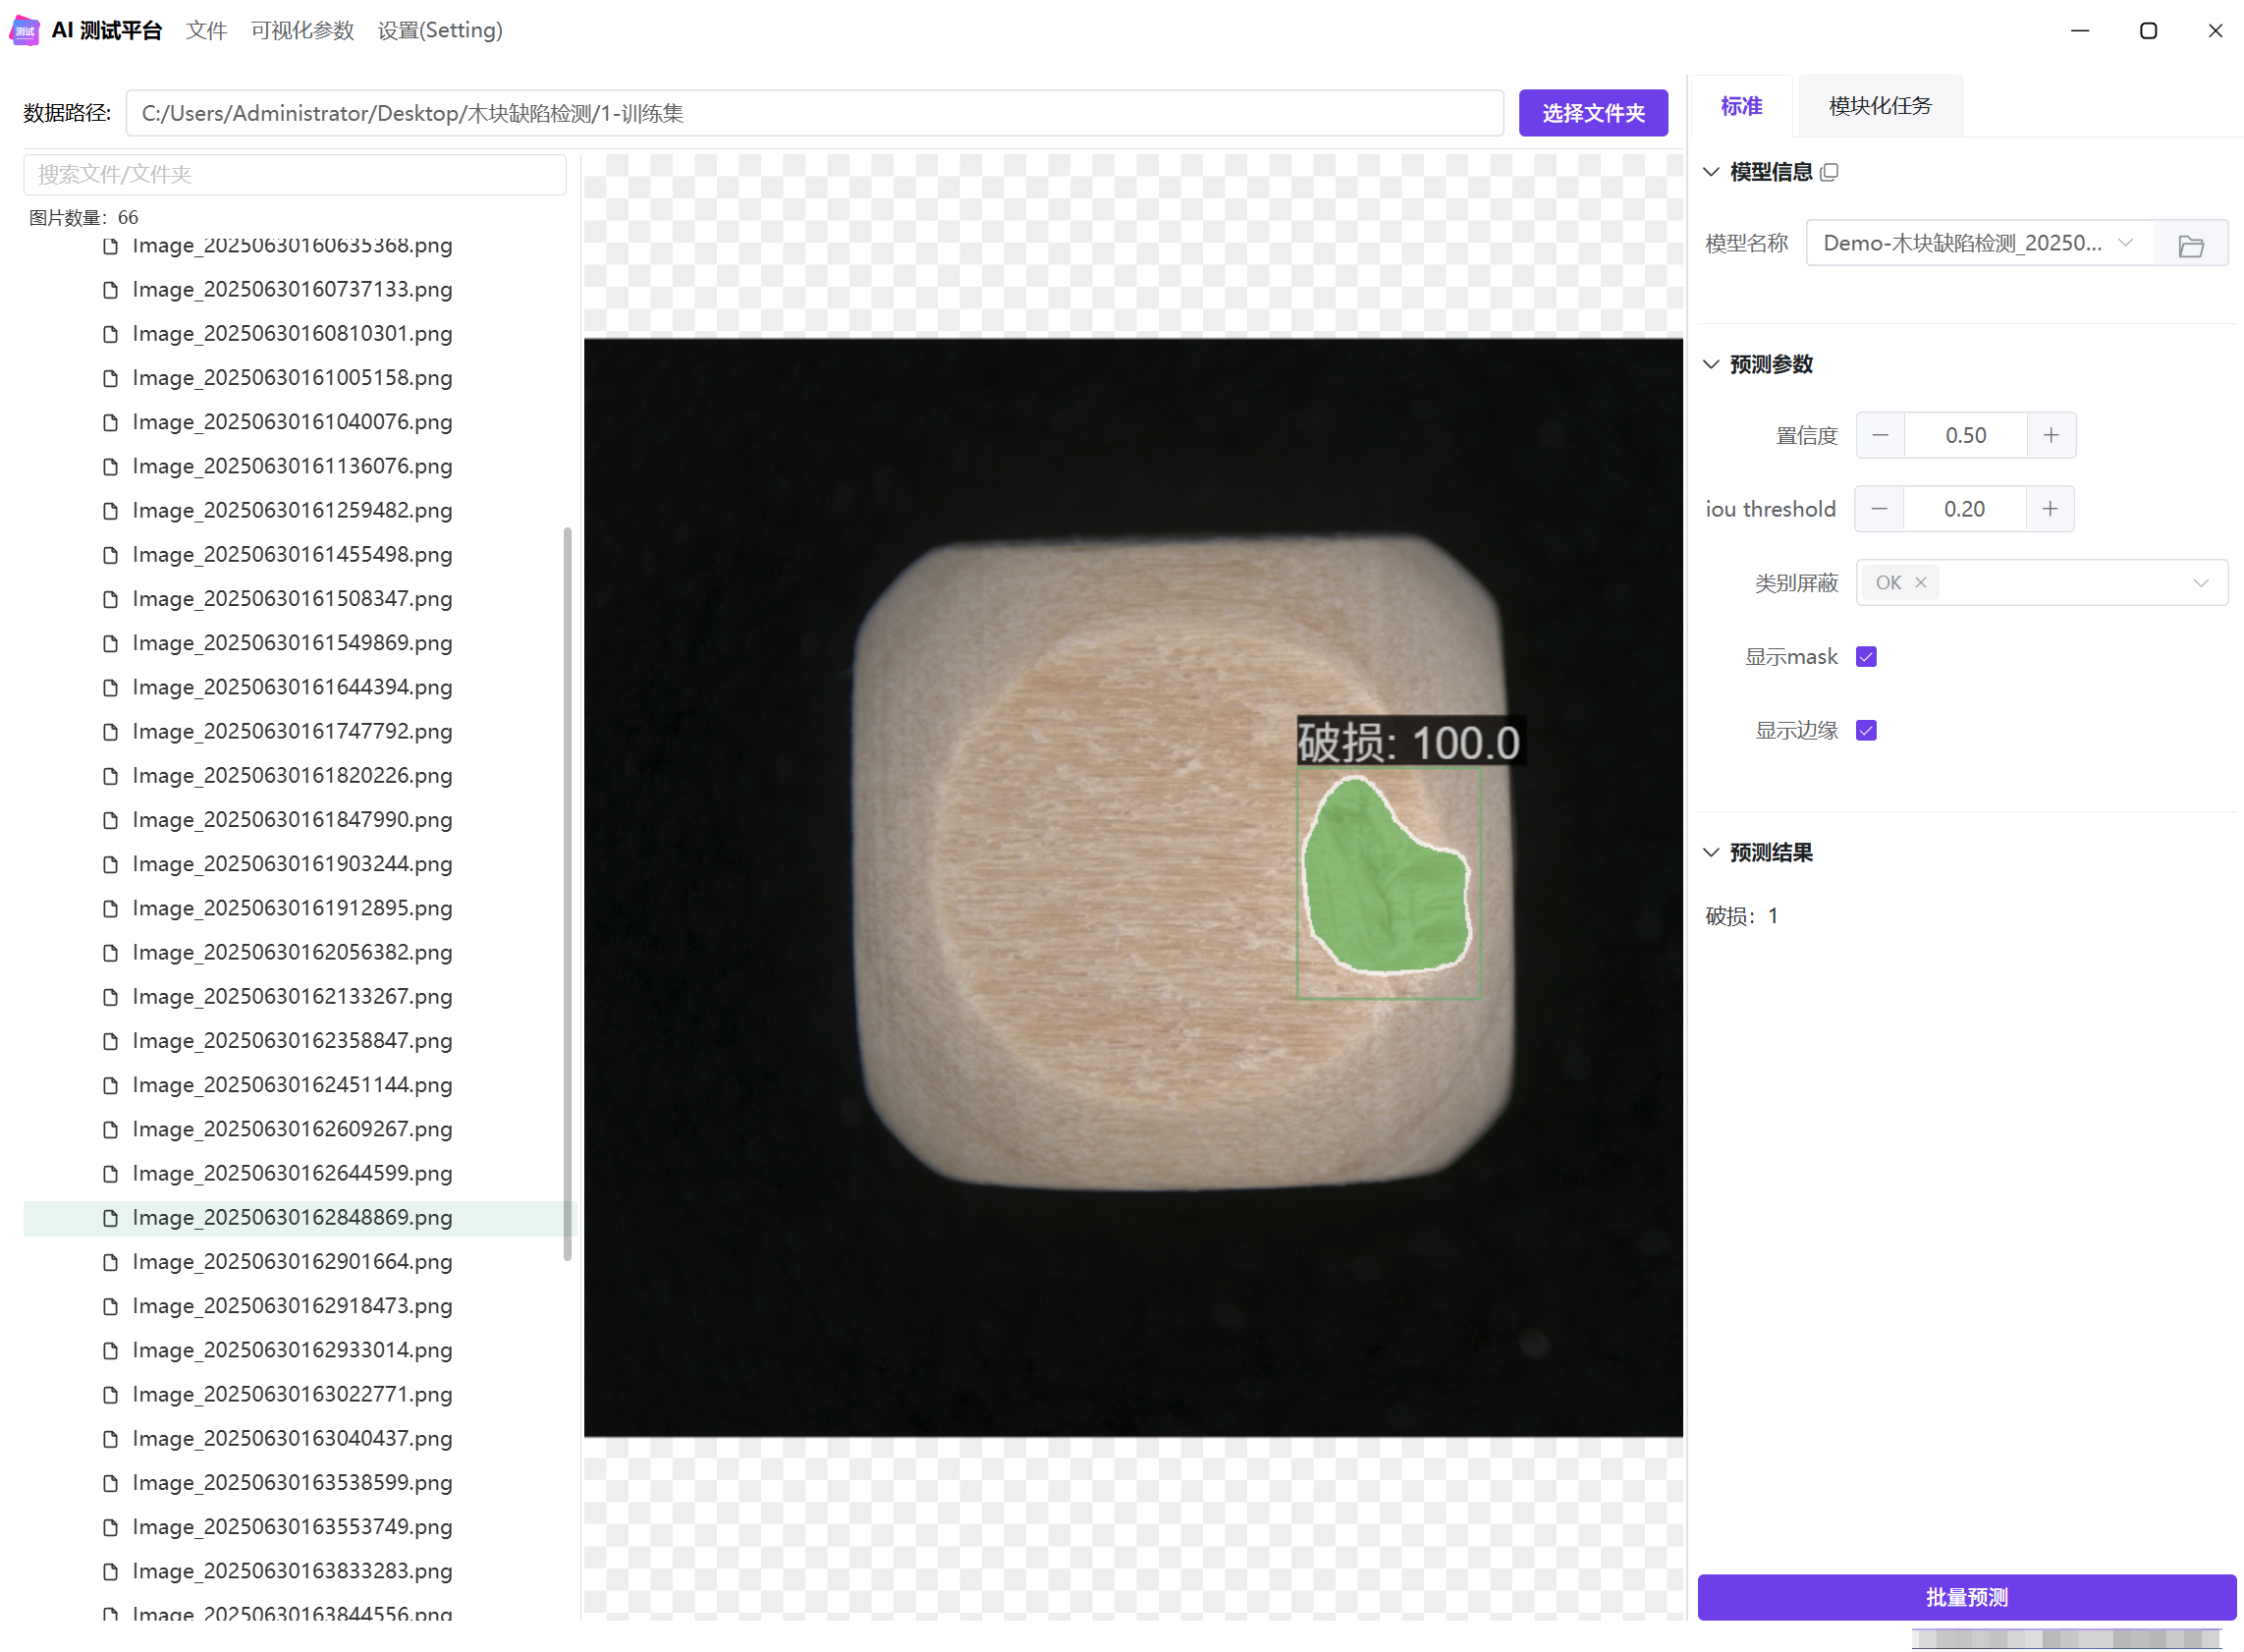Start 批量预测 batch prediction

(x=1965, y=1597)
